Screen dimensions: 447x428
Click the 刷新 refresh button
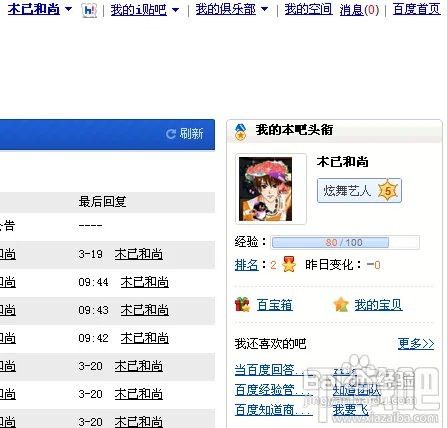[x=185, y=134]
